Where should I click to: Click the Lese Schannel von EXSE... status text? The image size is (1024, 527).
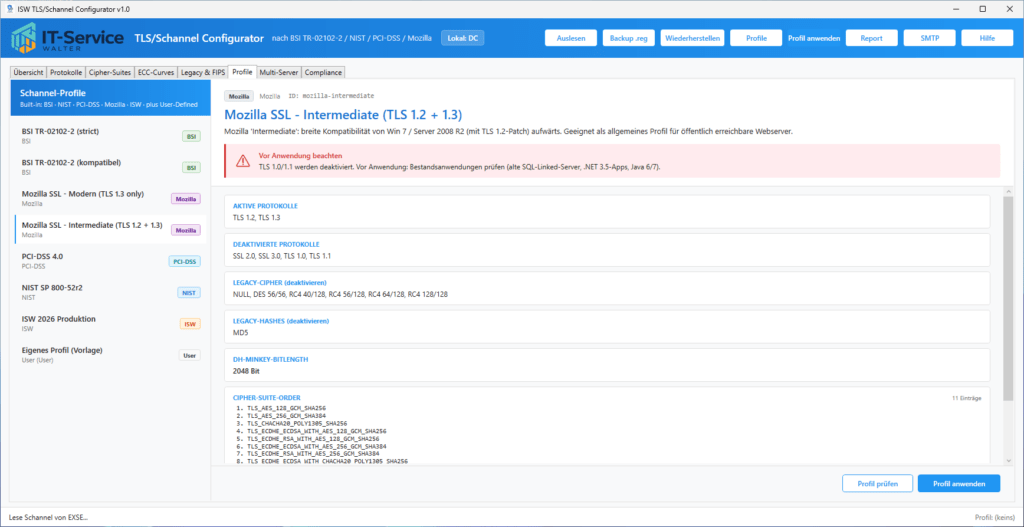pos(48,517)
